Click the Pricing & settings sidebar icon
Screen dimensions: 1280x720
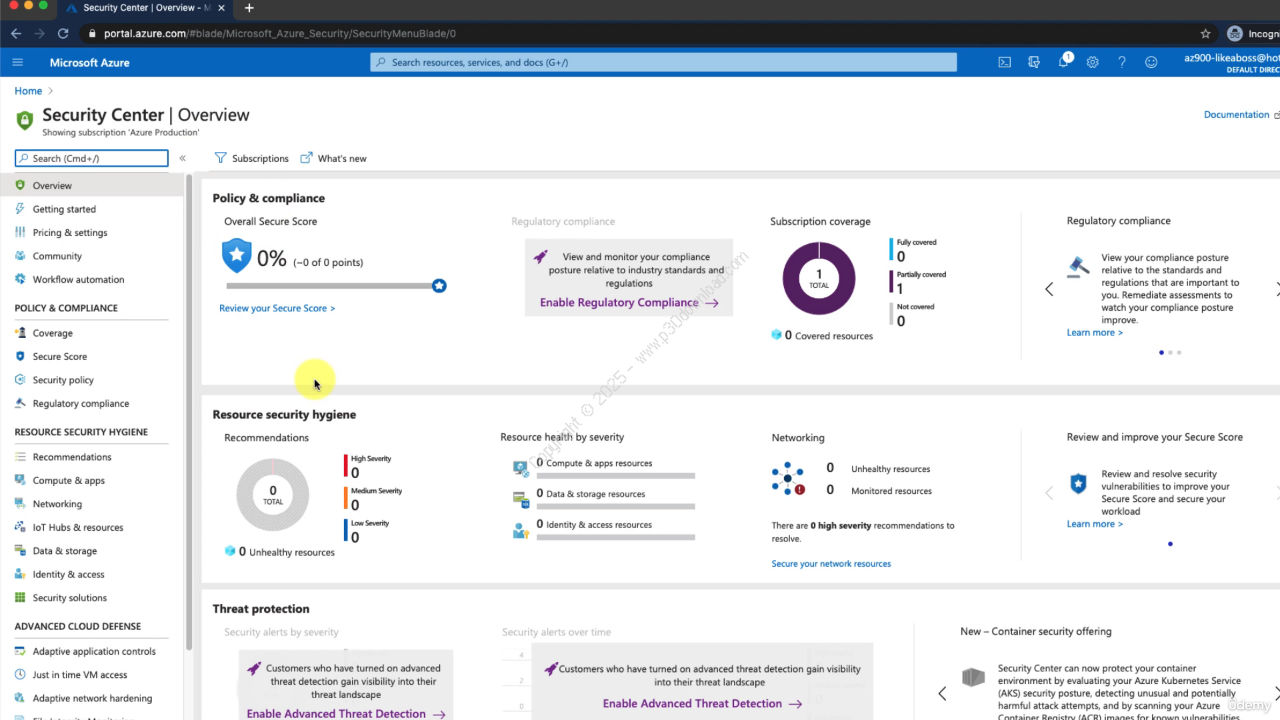click(x=21, y=232)
